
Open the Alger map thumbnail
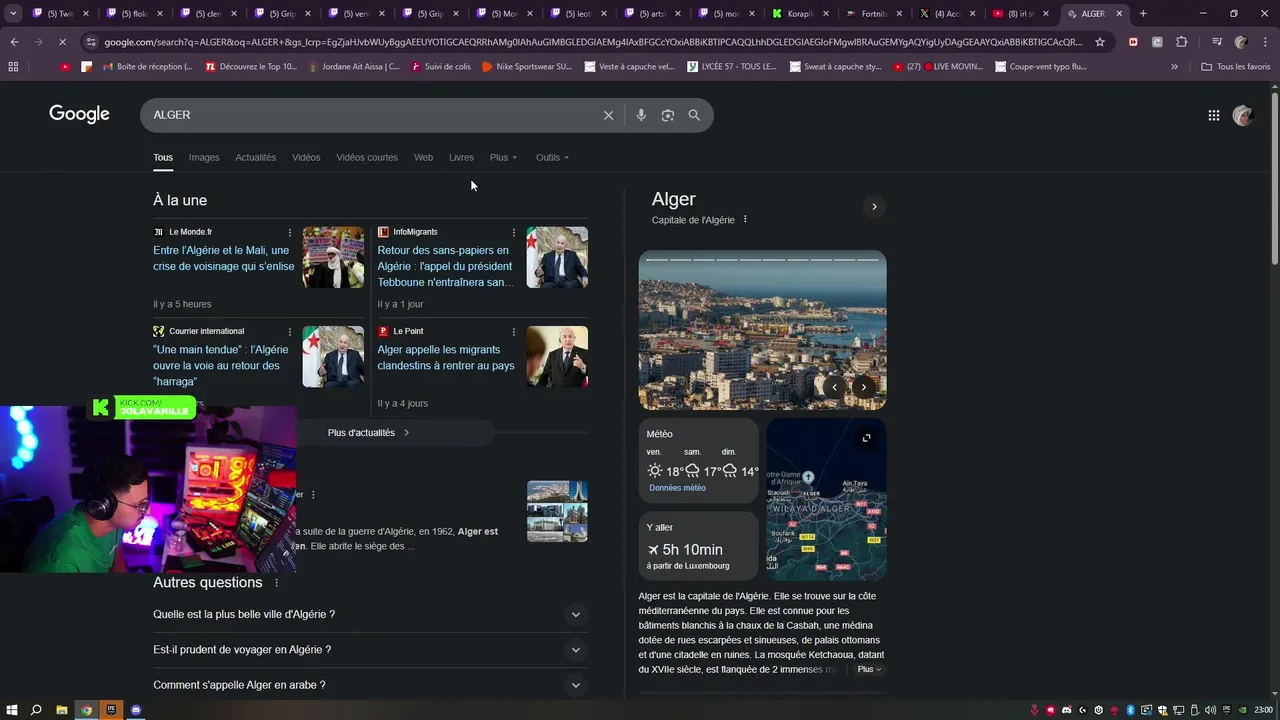pyautogui.click(x=826, y=499)
